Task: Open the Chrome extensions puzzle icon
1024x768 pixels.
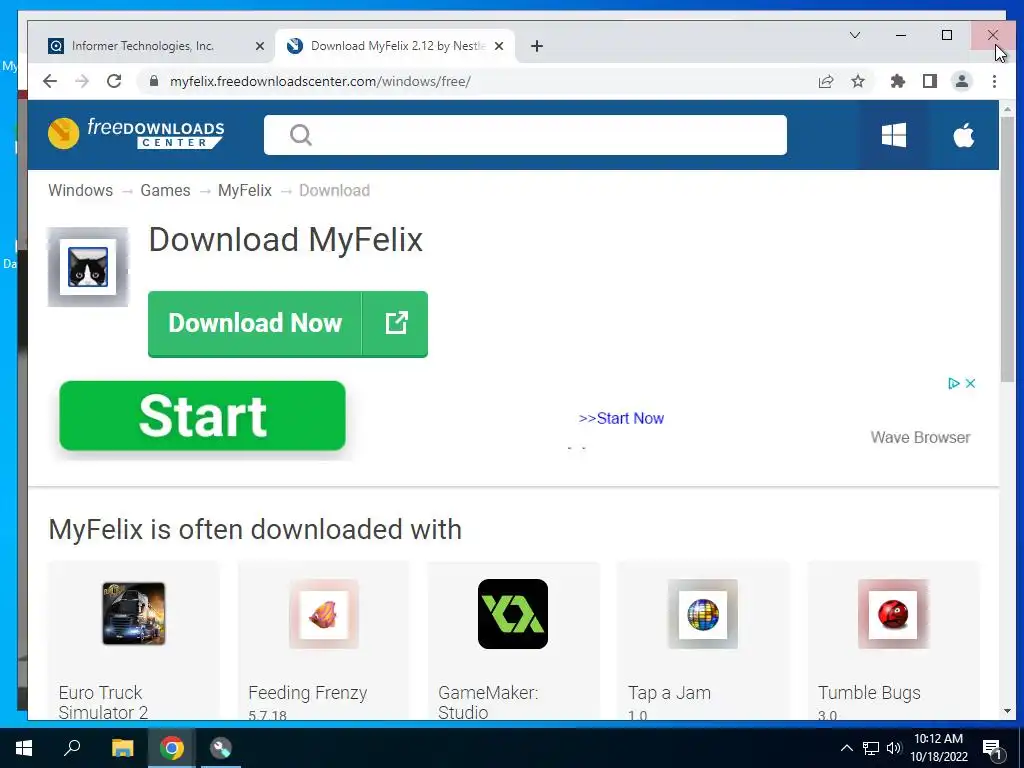Action: point(898,81)
